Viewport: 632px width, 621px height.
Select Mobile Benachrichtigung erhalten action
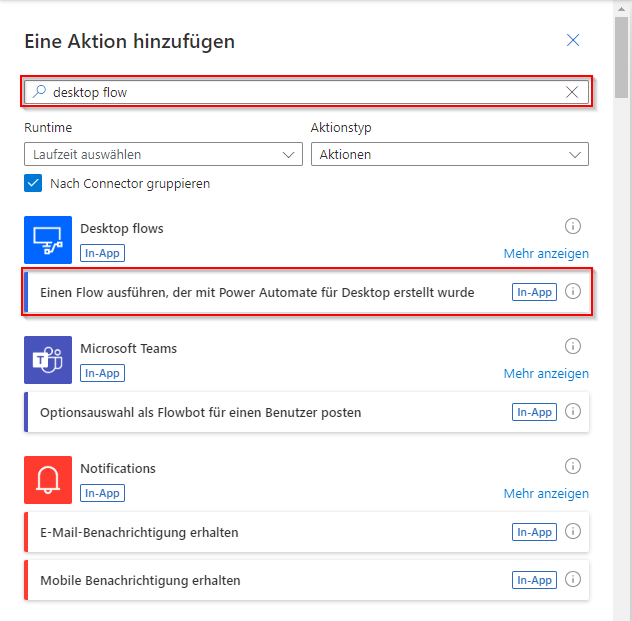coord(306,580)
